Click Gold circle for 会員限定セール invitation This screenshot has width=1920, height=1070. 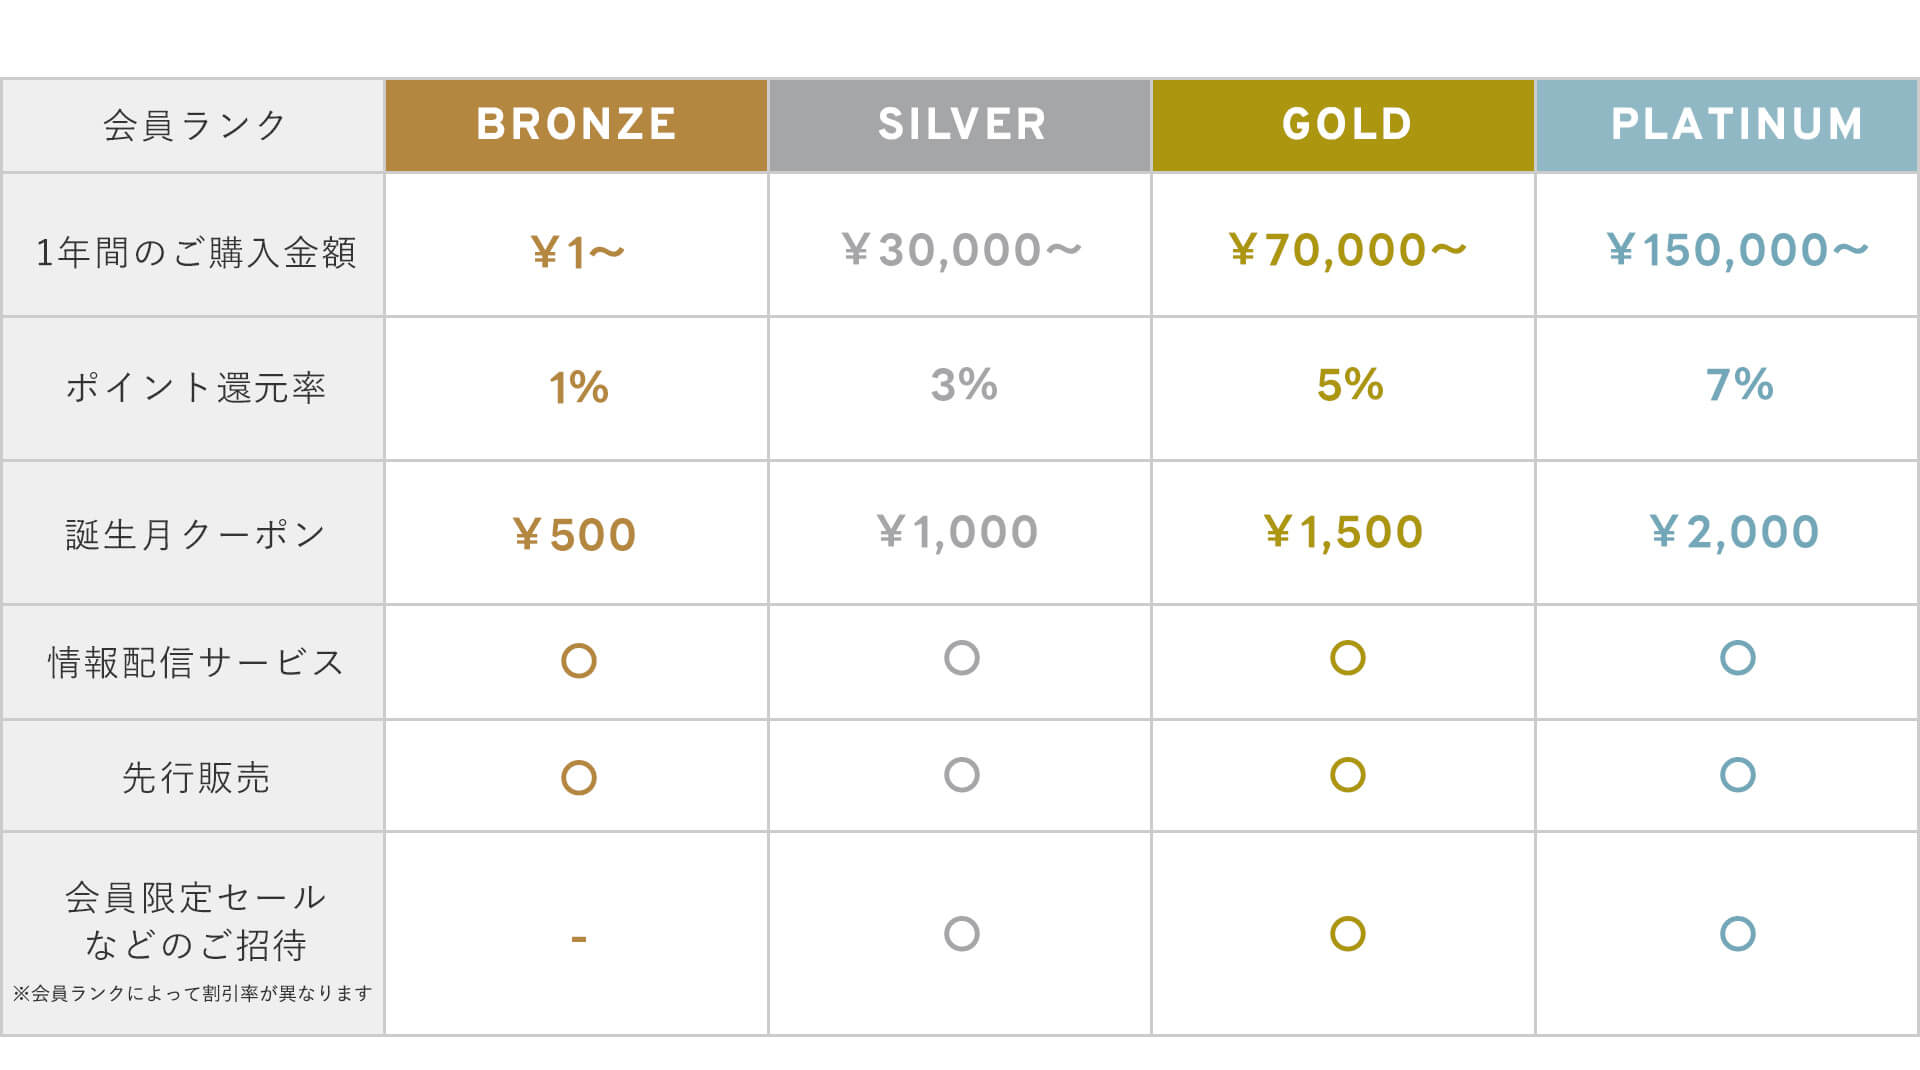pyautogui.click(x=1348, y=934)
